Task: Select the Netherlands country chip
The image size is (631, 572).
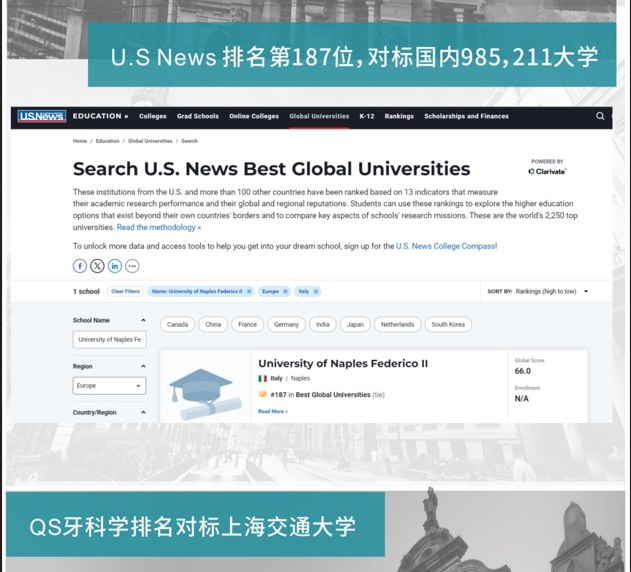Action: (397, 324)
